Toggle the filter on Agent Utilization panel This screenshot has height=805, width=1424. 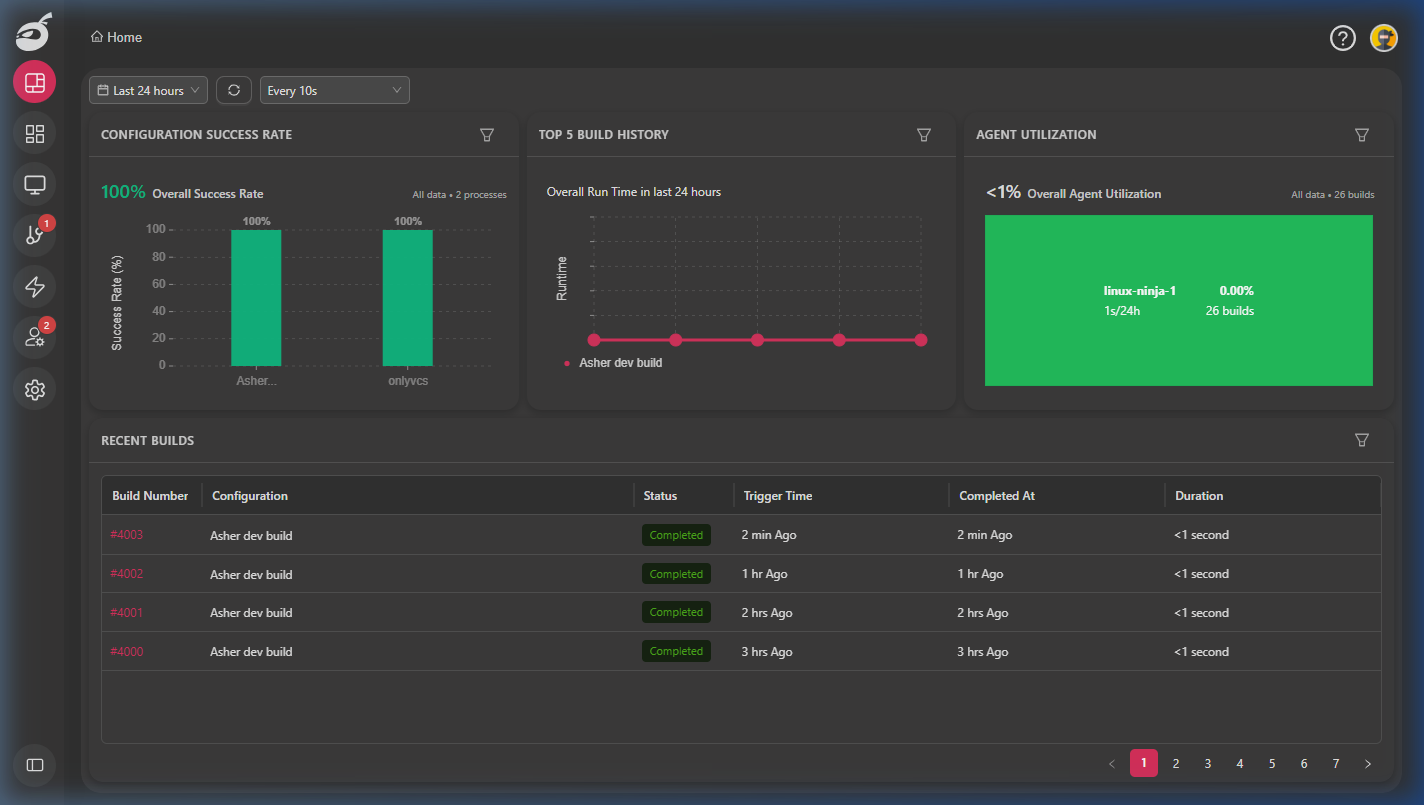1361,134
